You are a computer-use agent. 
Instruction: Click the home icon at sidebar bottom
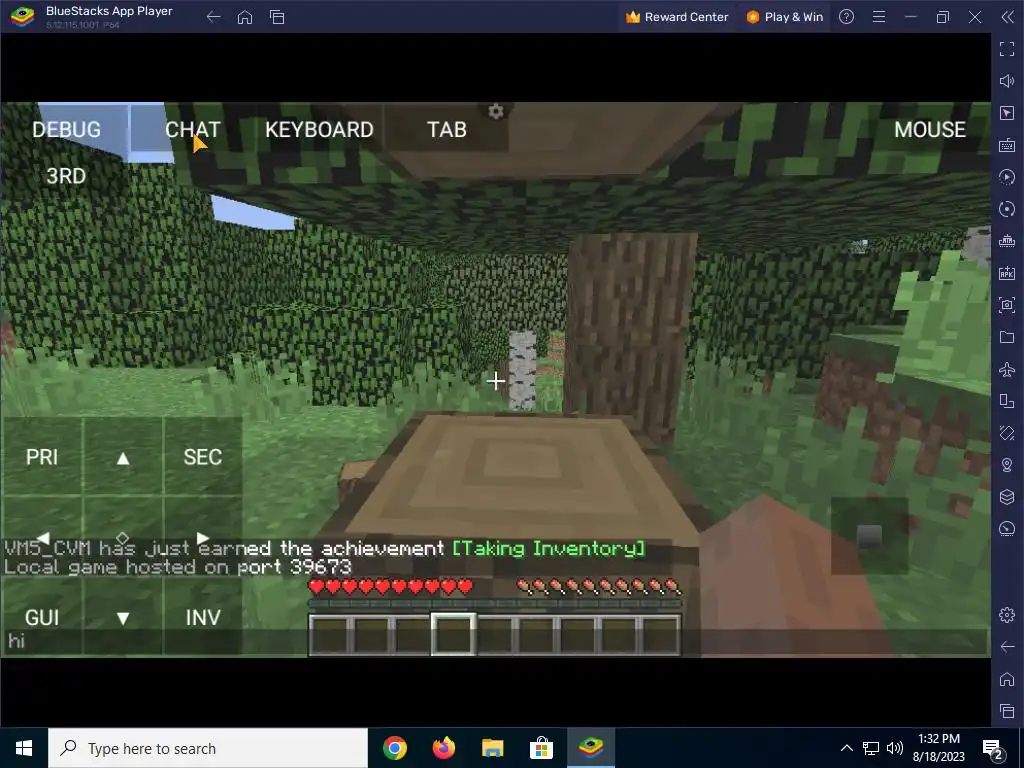pos(1006,679)
